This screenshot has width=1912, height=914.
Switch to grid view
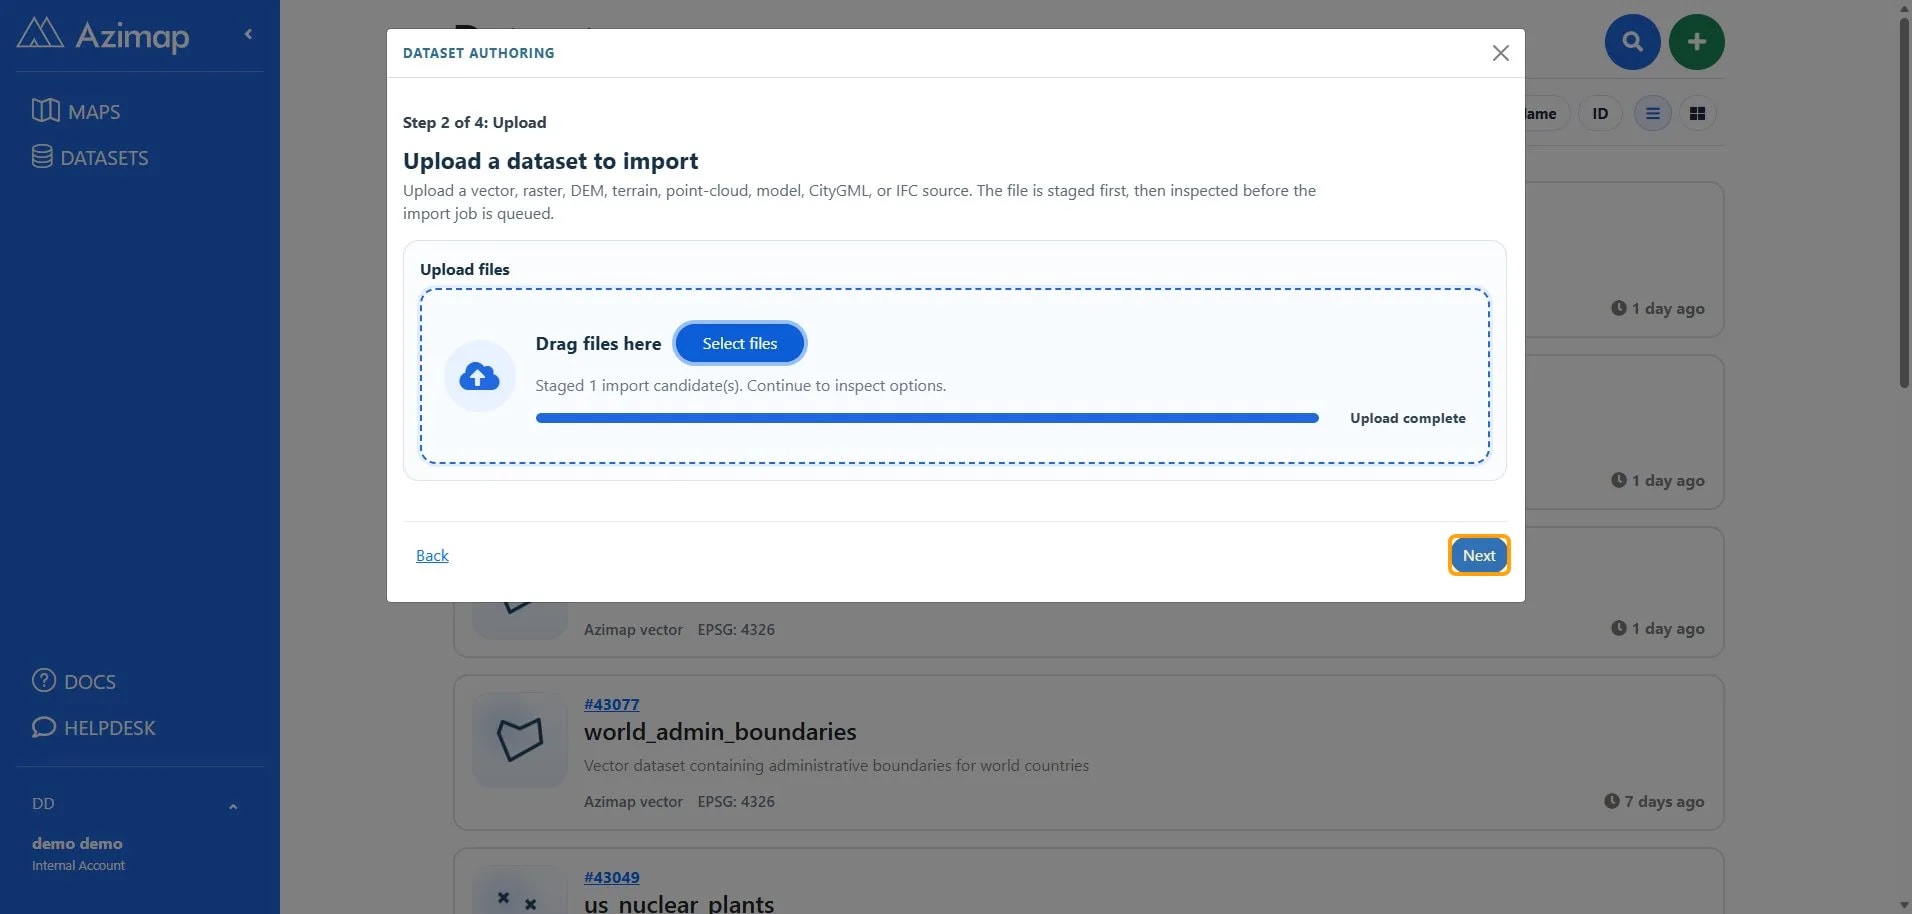click(x=1697, y=114)
